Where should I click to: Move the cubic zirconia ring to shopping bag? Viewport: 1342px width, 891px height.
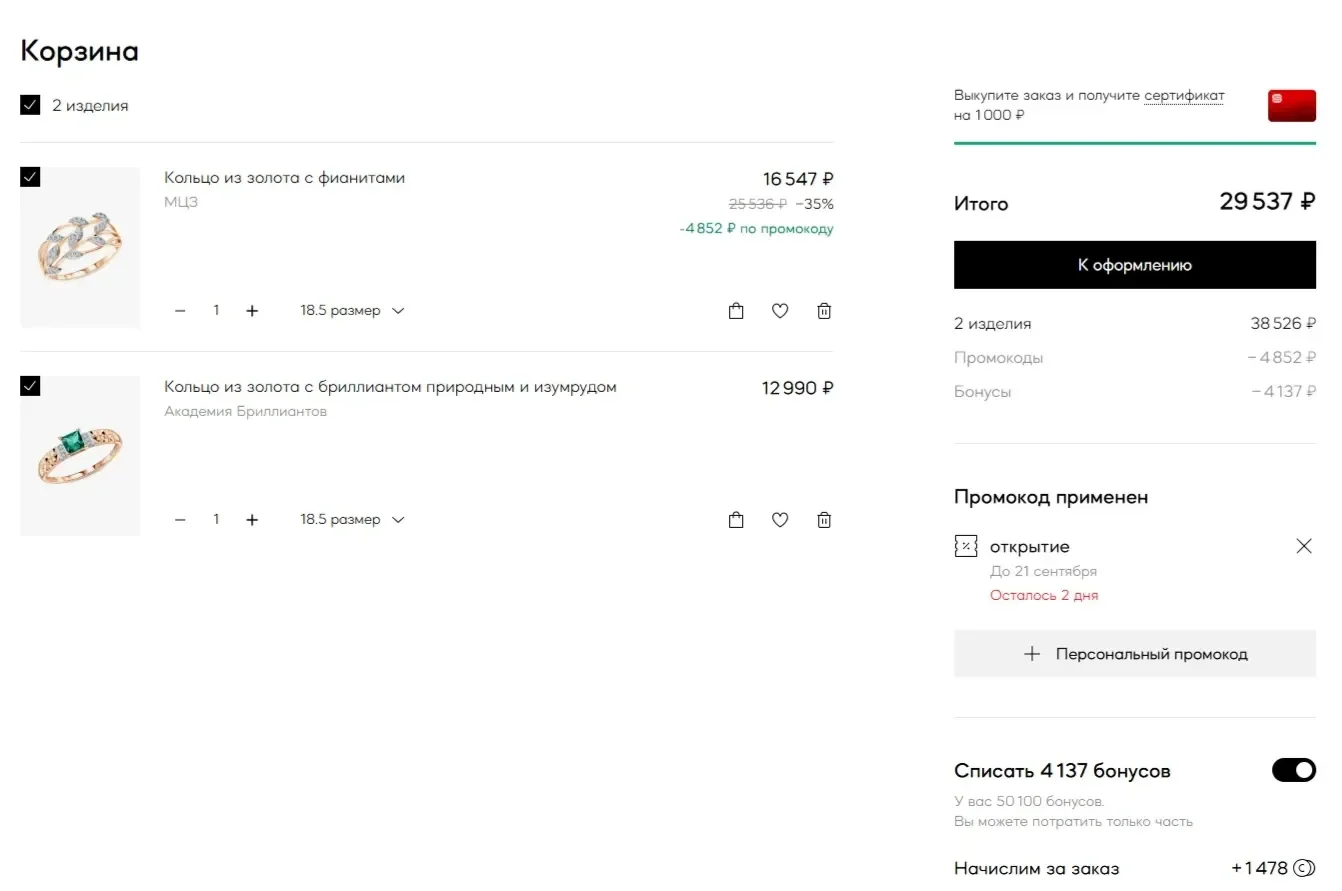point(736,311)
